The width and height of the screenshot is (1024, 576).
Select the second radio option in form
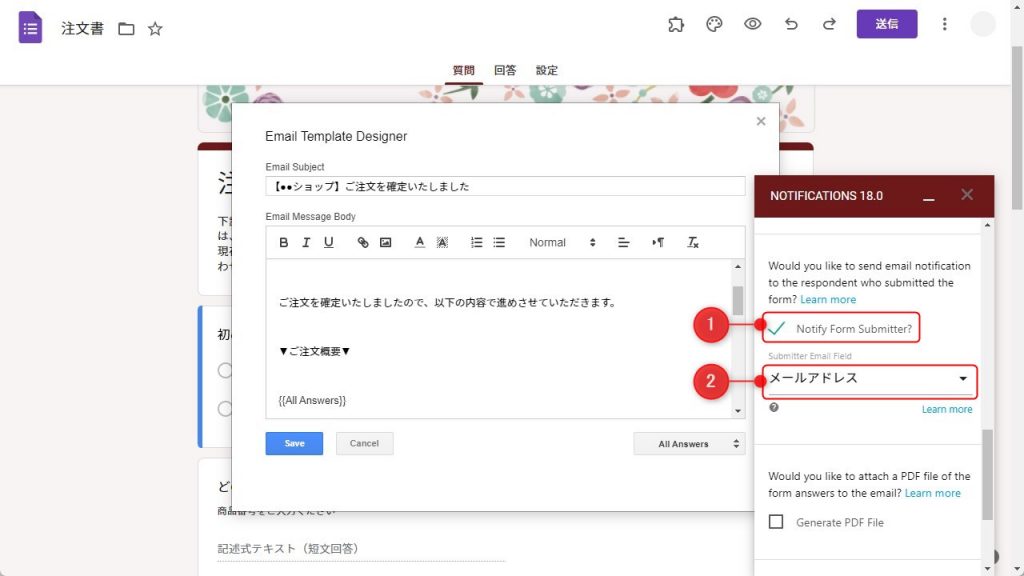[225, 409]
